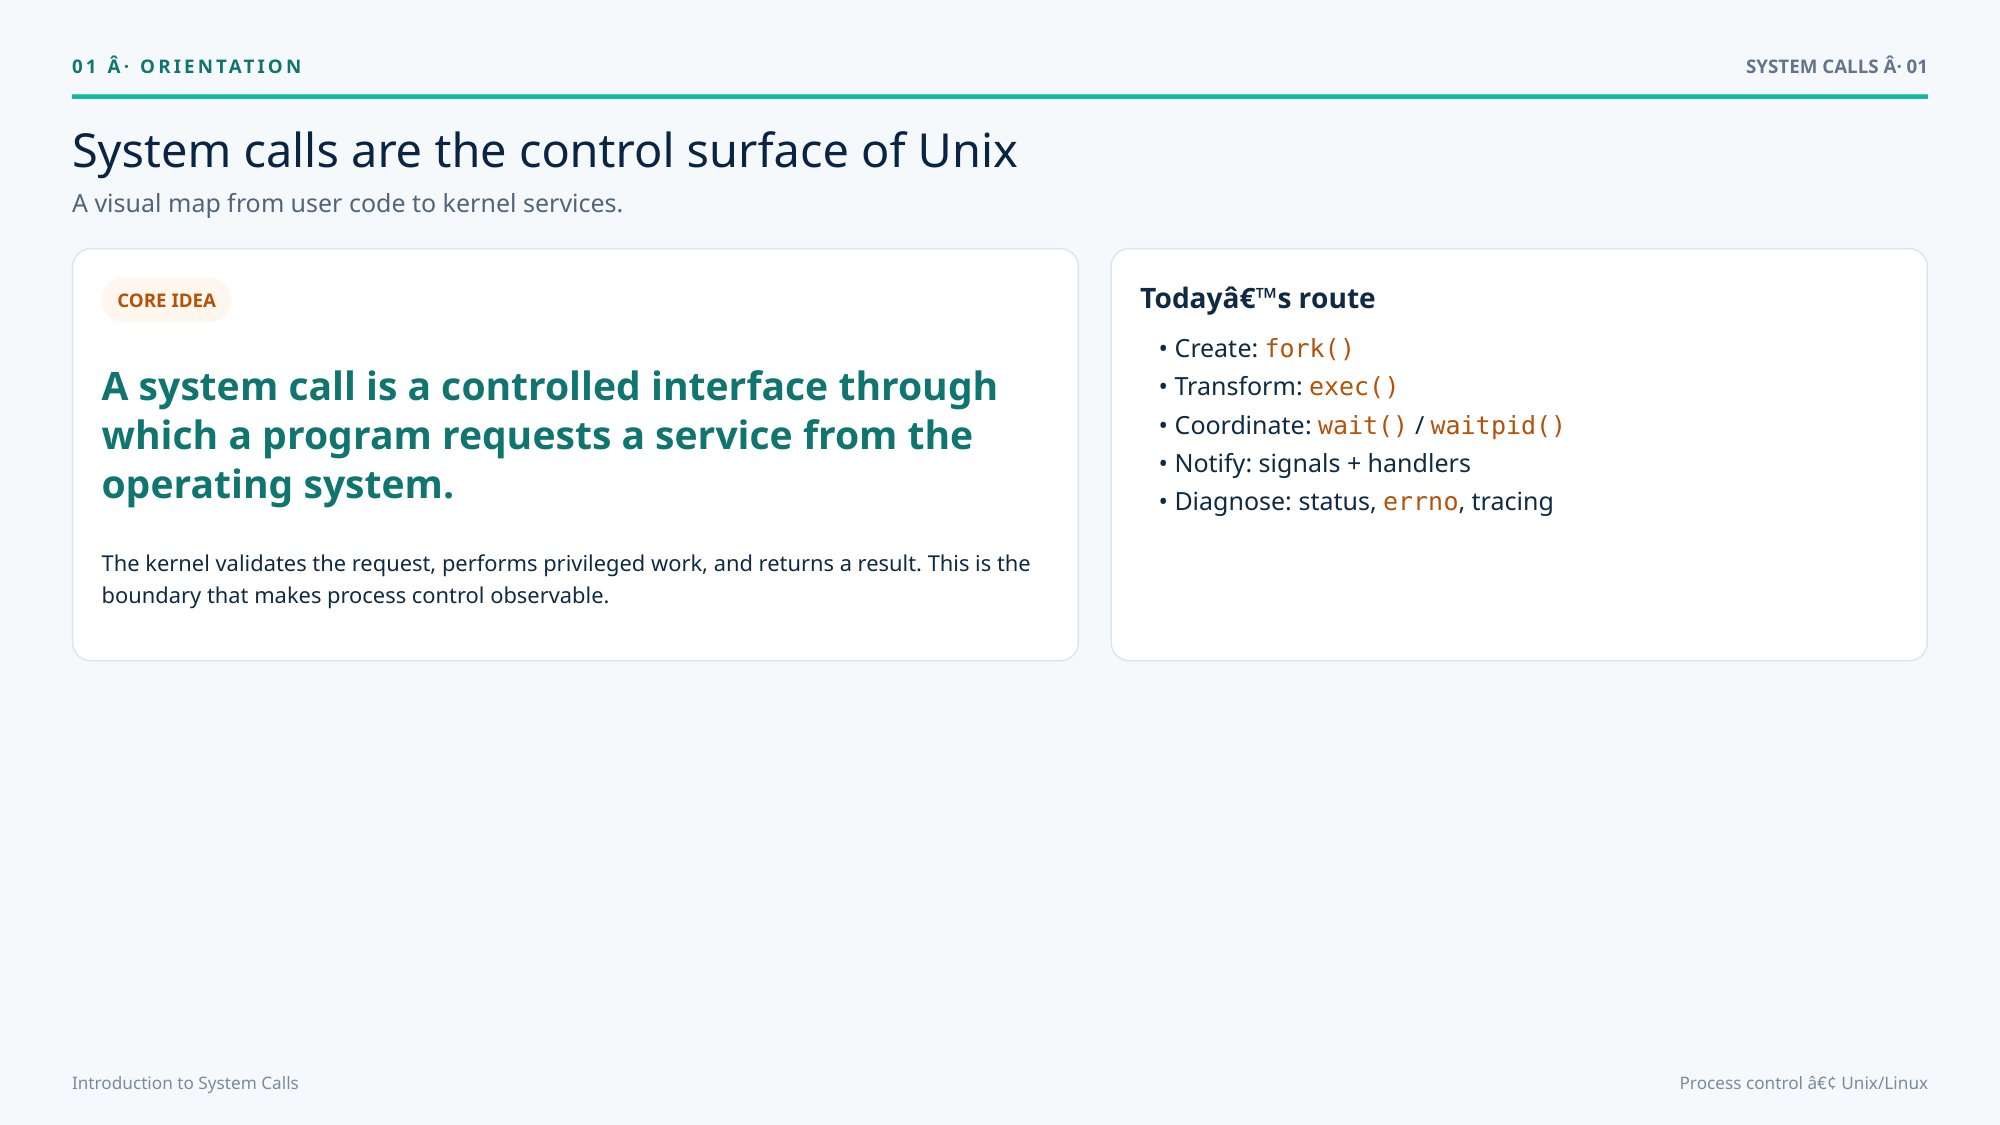Select the Today's route heading
2000x1125 pixels.
click(x=1257, y=298)
